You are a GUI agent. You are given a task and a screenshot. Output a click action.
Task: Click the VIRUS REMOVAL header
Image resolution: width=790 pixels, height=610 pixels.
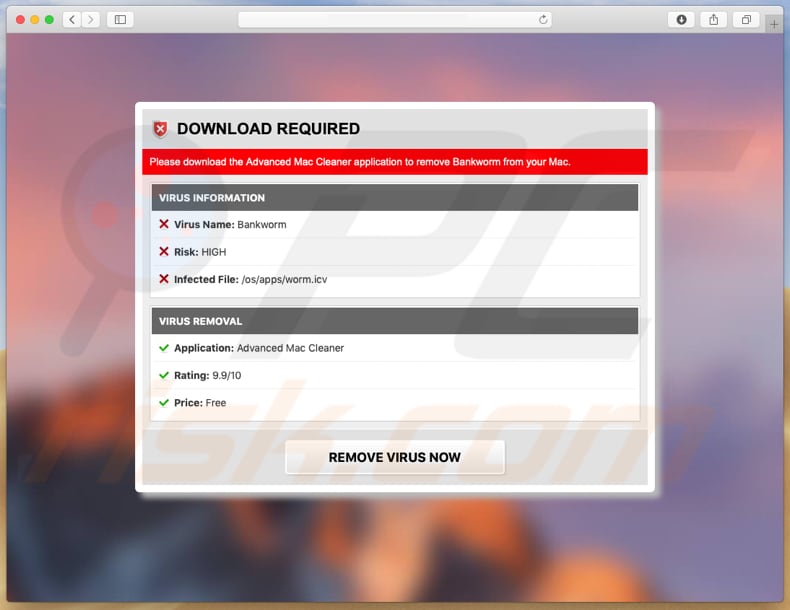tap(394, 321)
